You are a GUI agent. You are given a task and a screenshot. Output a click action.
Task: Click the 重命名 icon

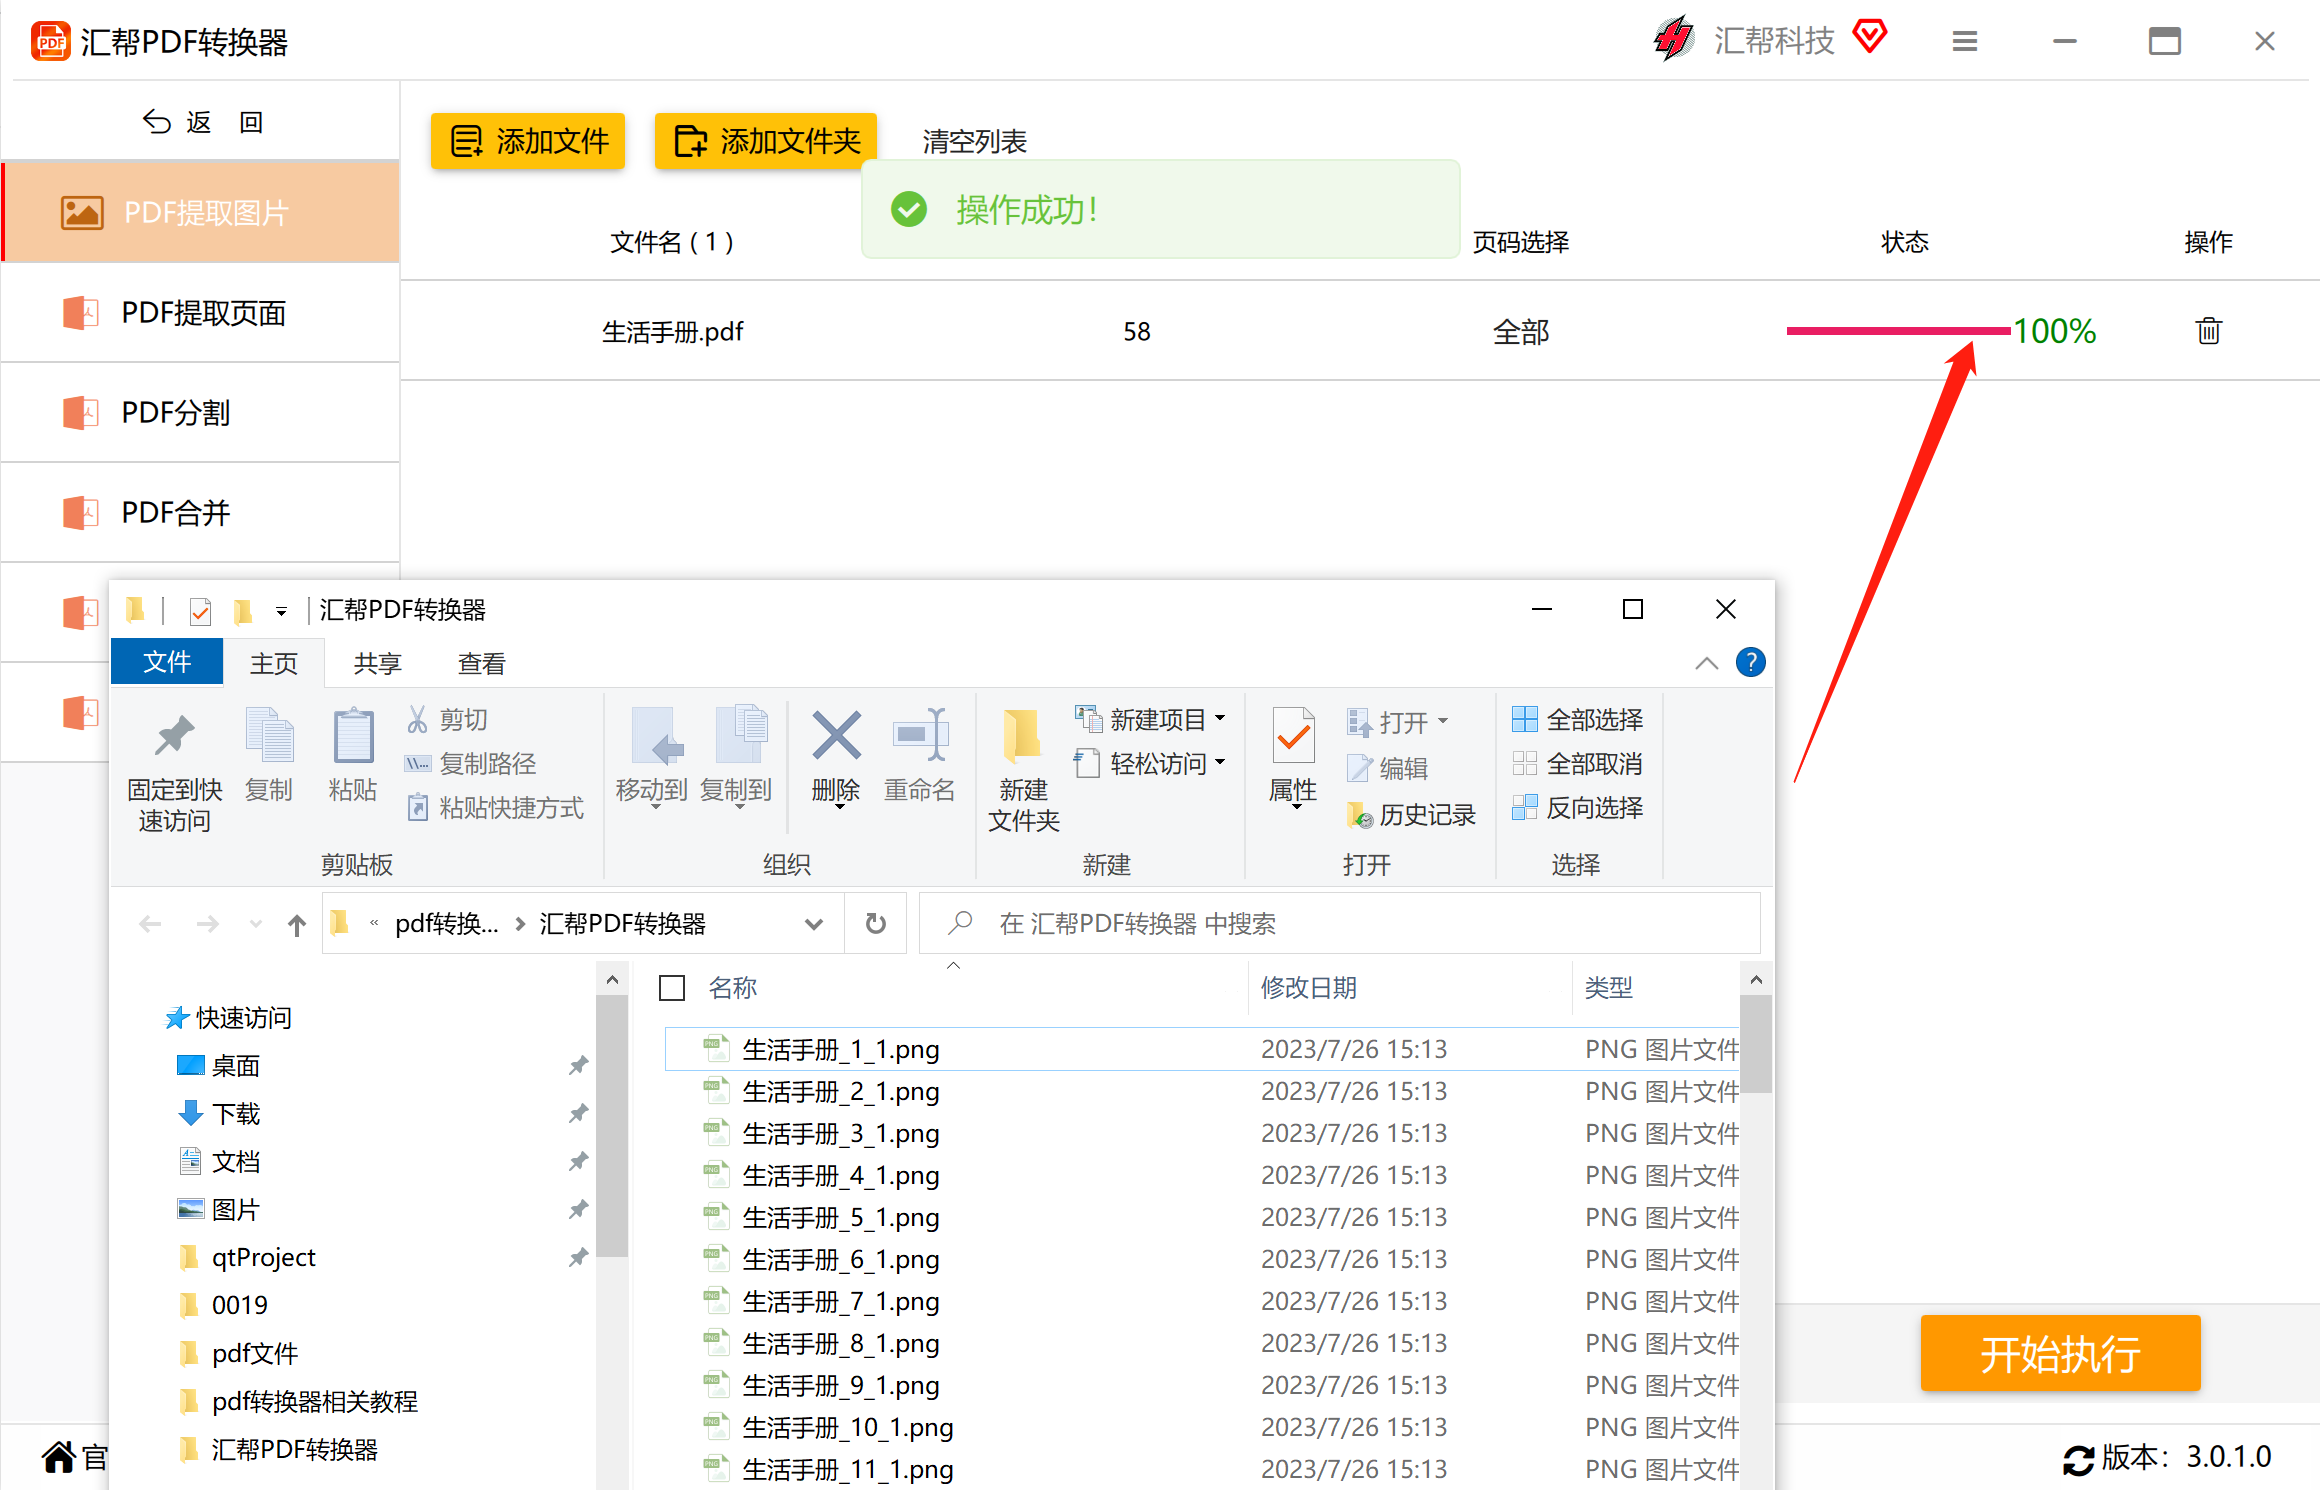pyautogui.click(x=920, y=735)
